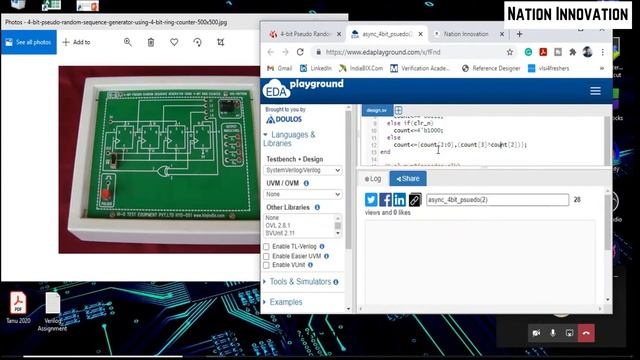640x360 pixels.
Task: Enable the Easier UVM checkbox
Action: point(267,256)
